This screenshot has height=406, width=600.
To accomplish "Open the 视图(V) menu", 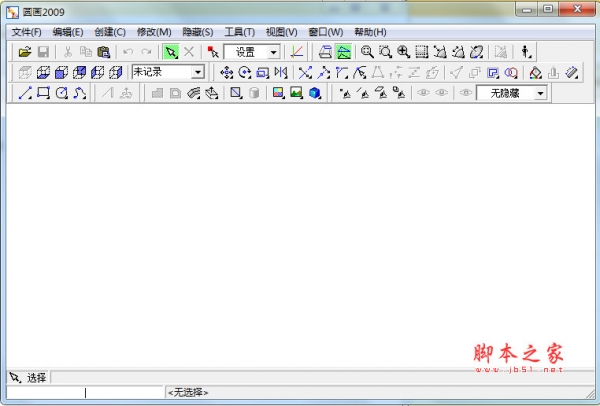I will tap(282, 32).
